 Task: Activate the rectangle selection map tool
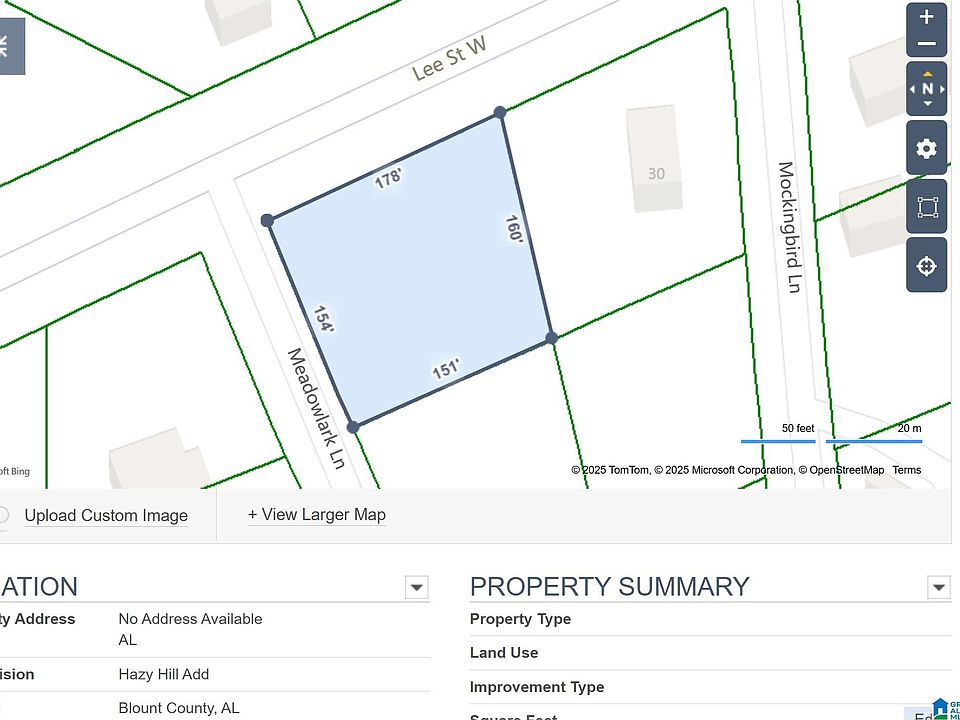(x=926, y=207)
